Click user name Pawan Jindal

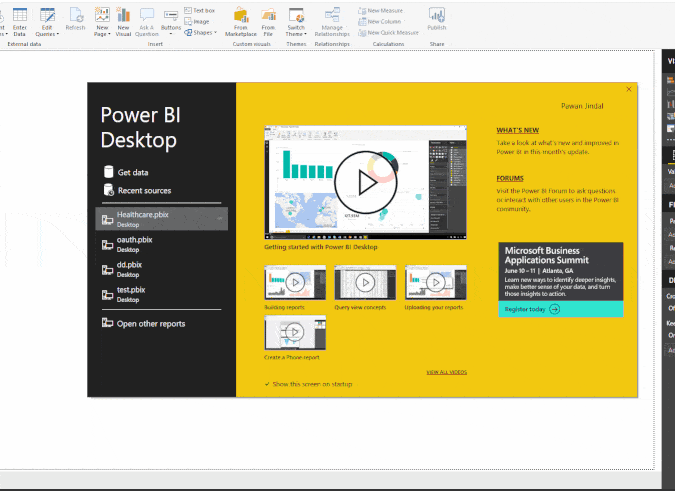tap(582, 106)
